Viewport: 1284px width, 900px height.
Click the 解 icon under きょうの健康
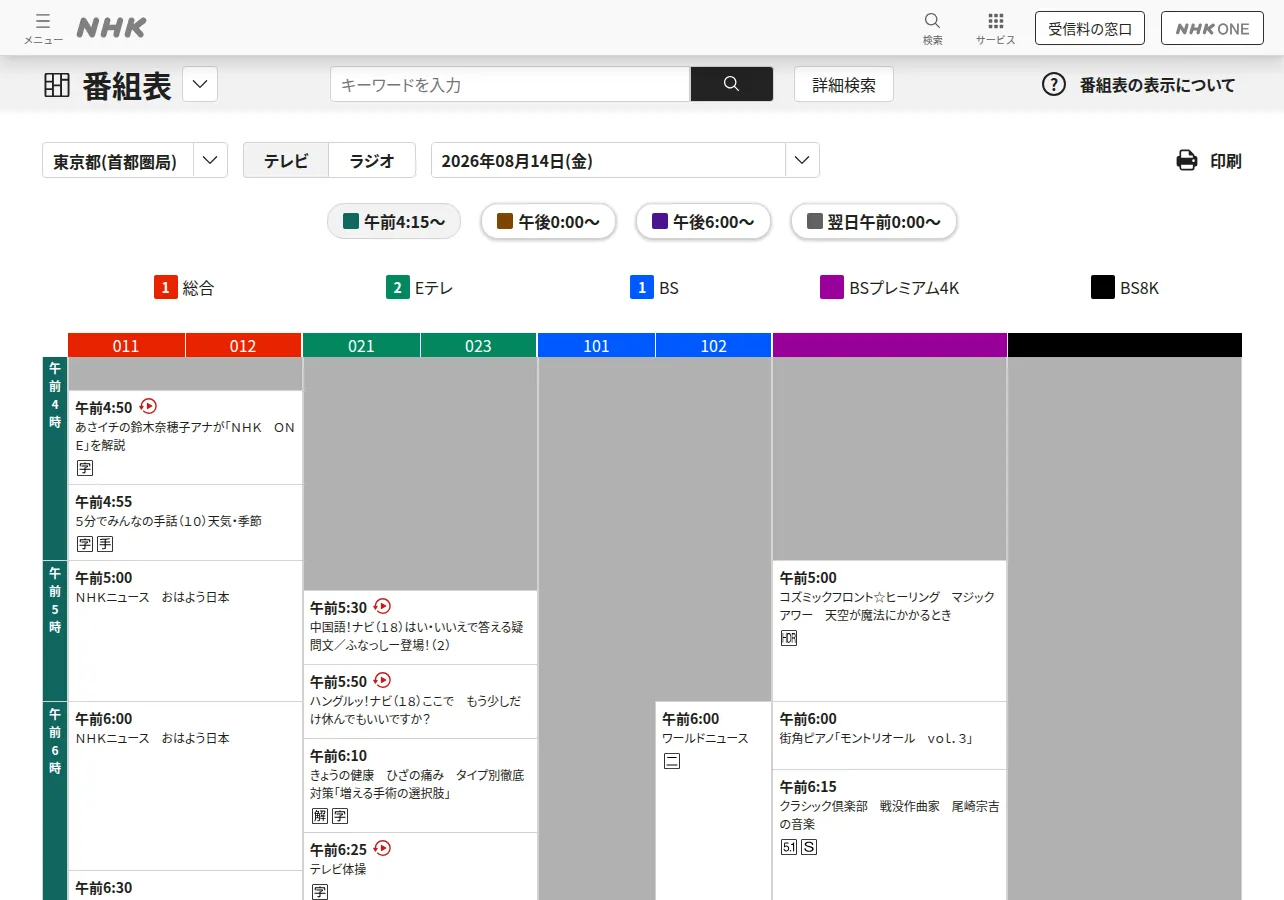point(320,816)
